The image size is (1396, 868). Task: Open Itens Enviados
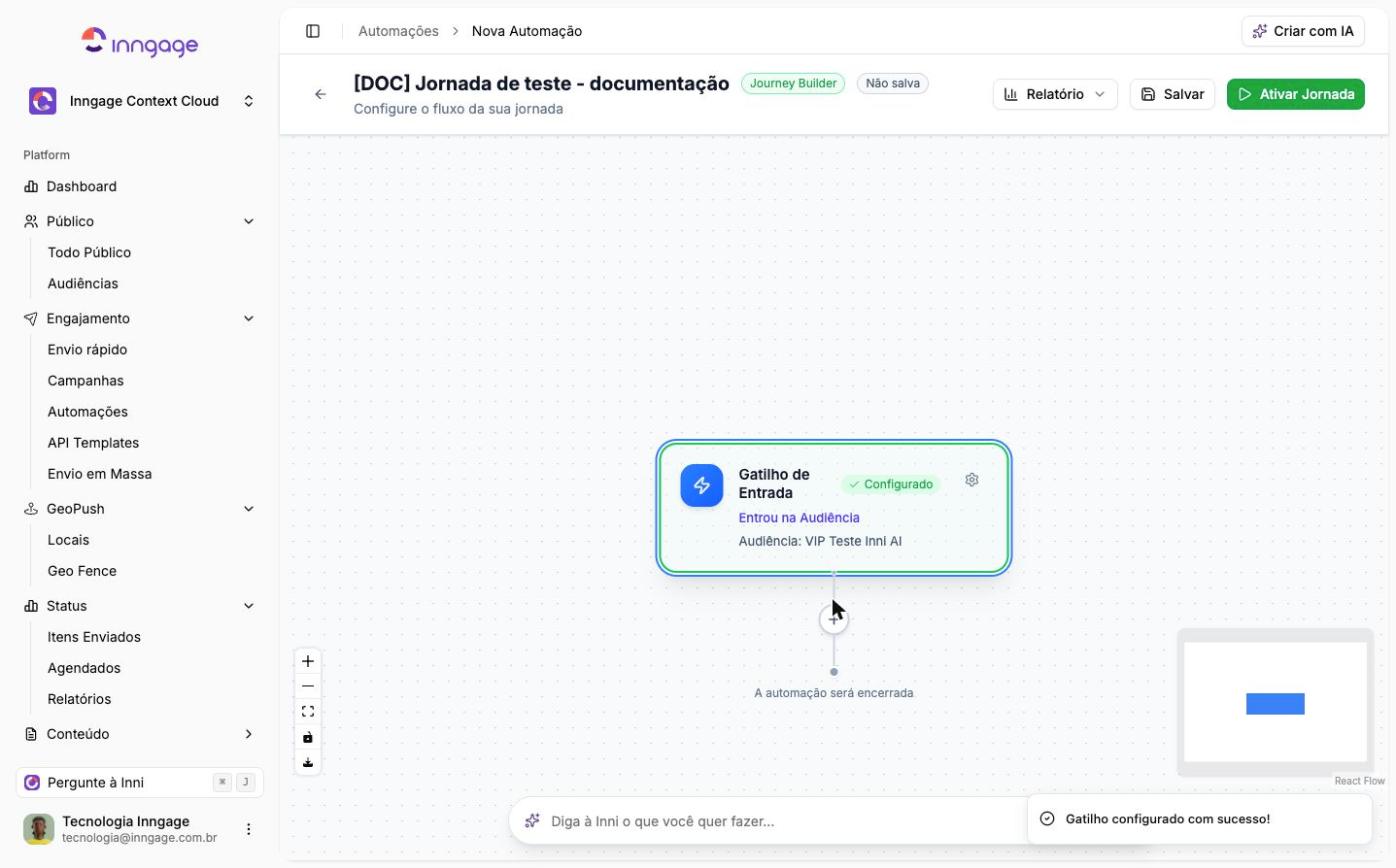point(94,637)
